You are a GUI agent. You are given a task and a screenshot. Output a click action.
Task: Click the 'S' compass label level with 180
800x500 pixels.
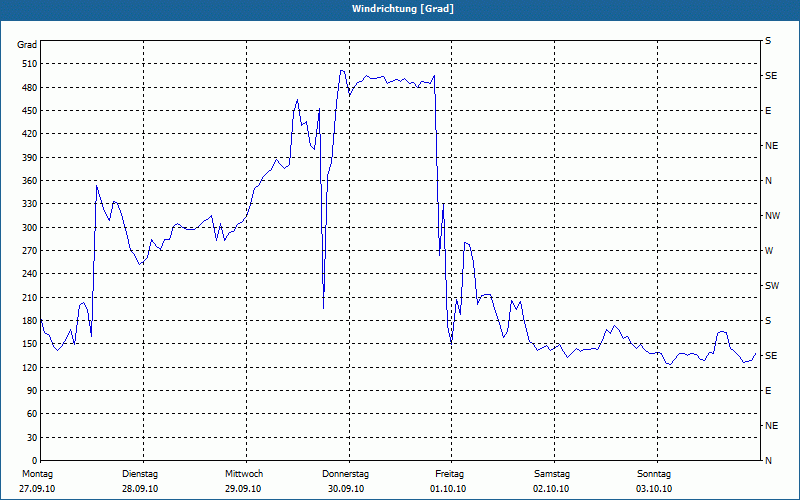pyautogui.click(x=768, y=321)
